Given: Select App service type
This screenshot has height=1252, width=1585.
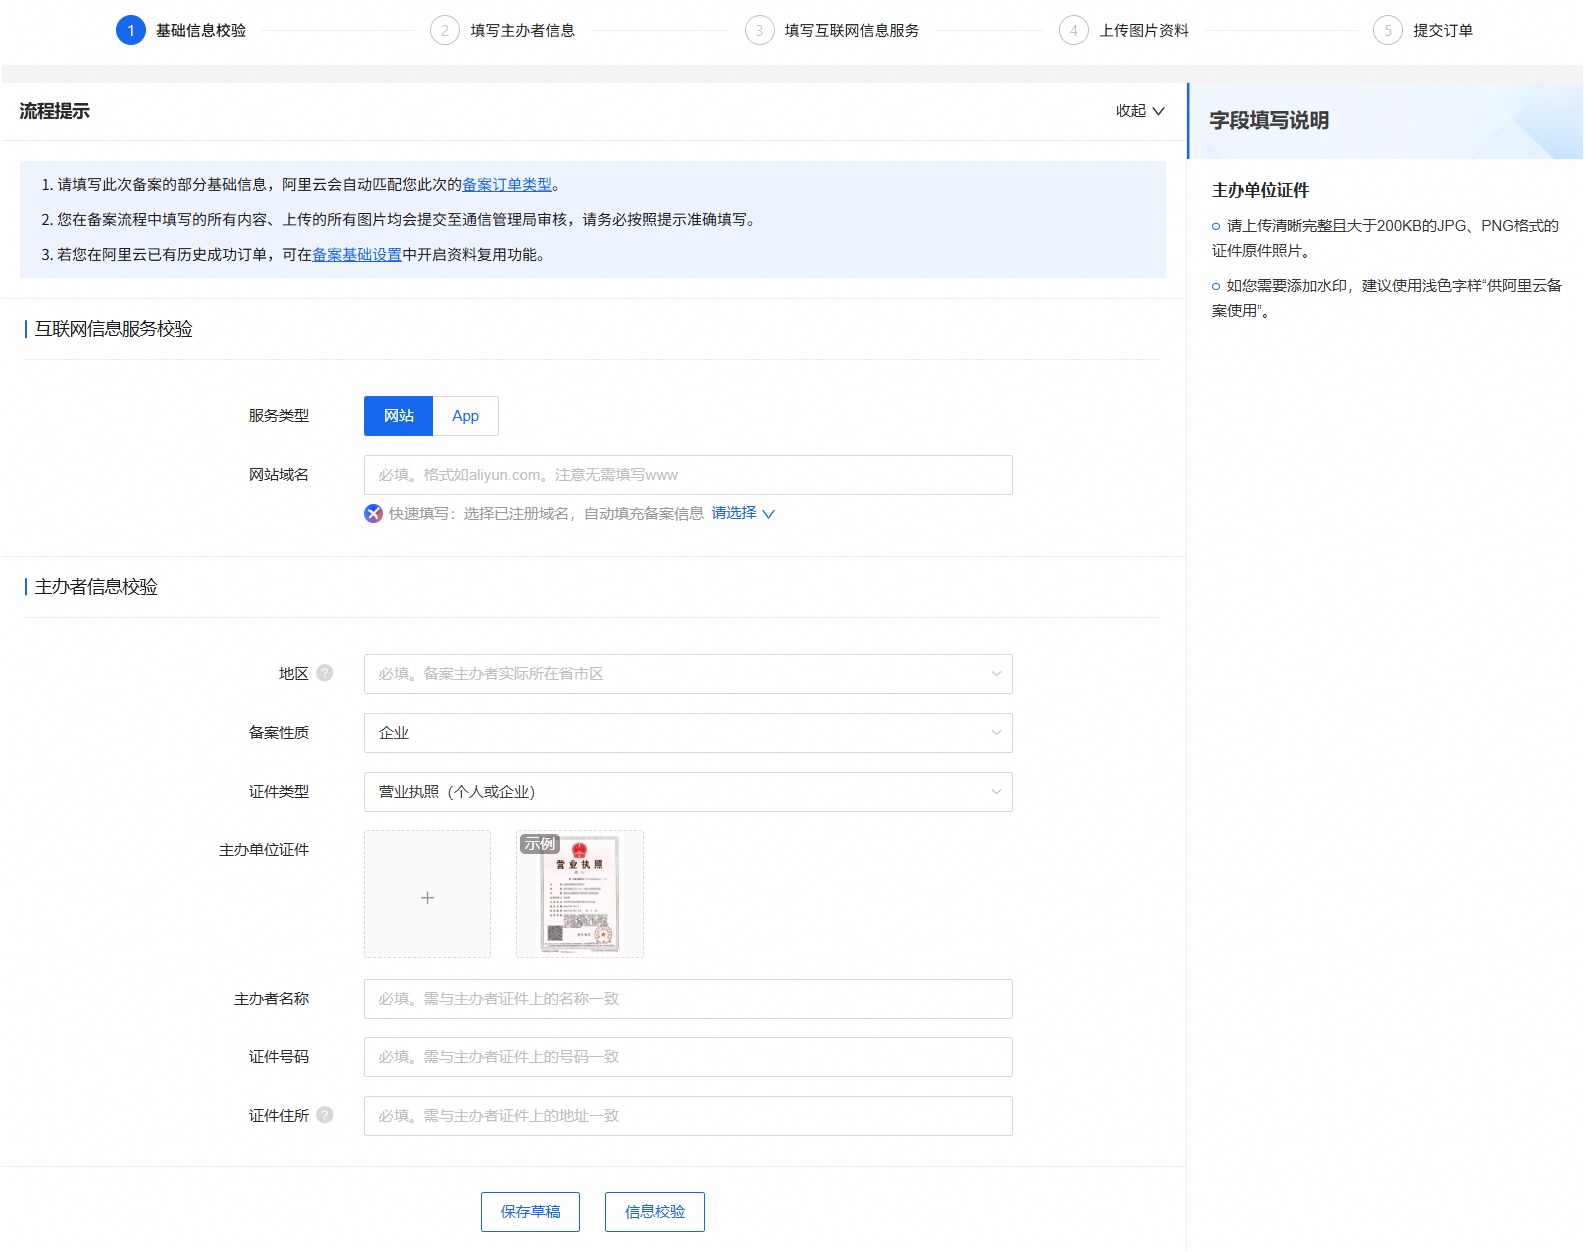Looking at the screenshot, I should click(x=465, y=416).
